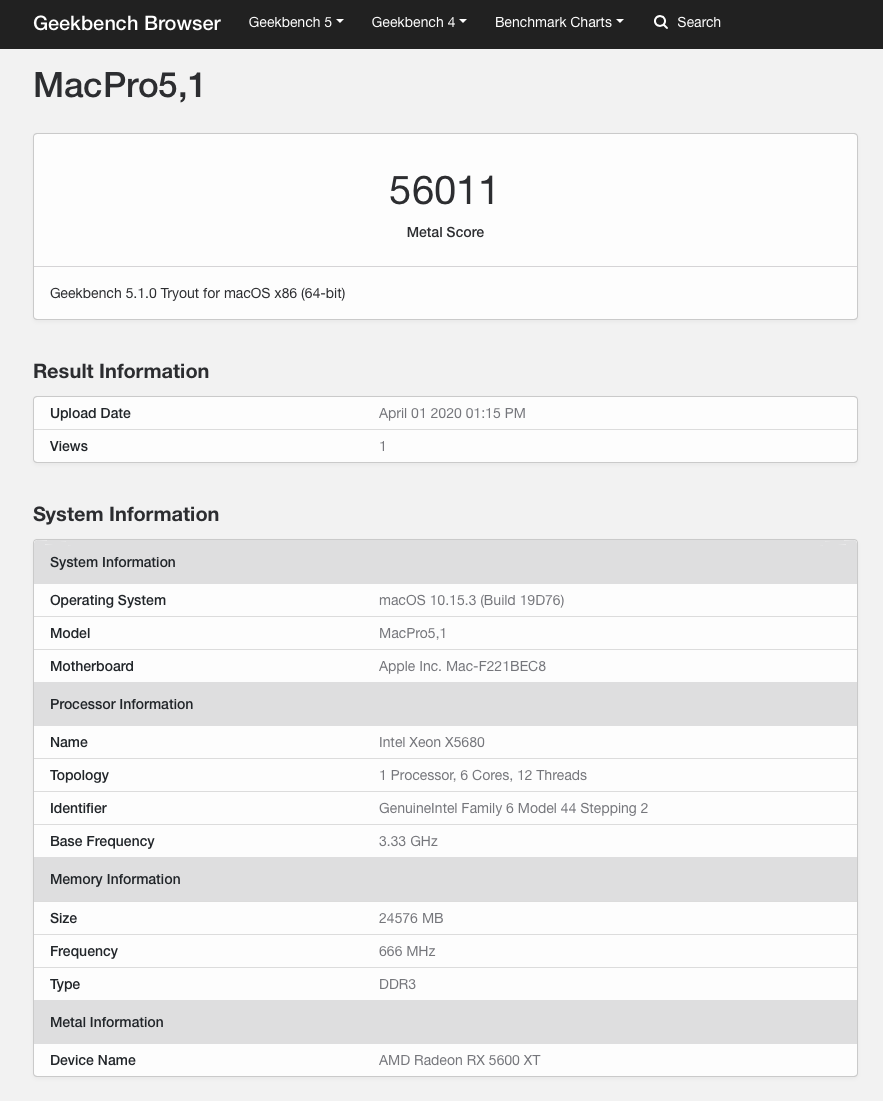
Task: Click the Base Frequency row label
Action: pos(102,841)
